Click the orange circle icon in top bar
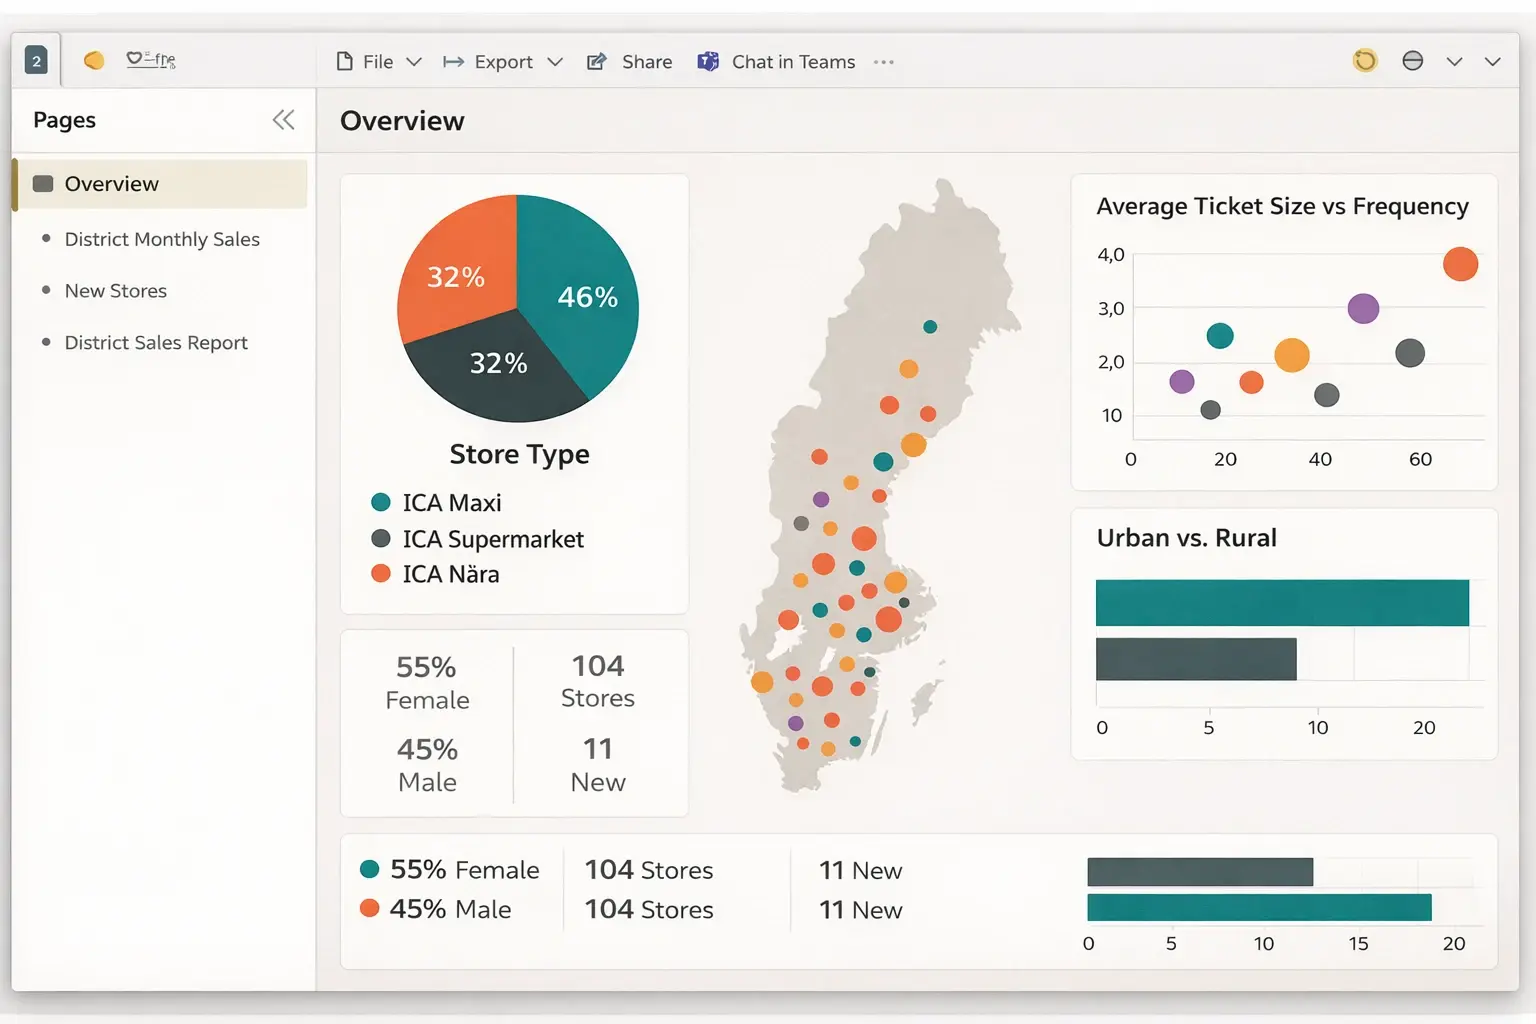1536x1024 pixels. click(94, 61)
